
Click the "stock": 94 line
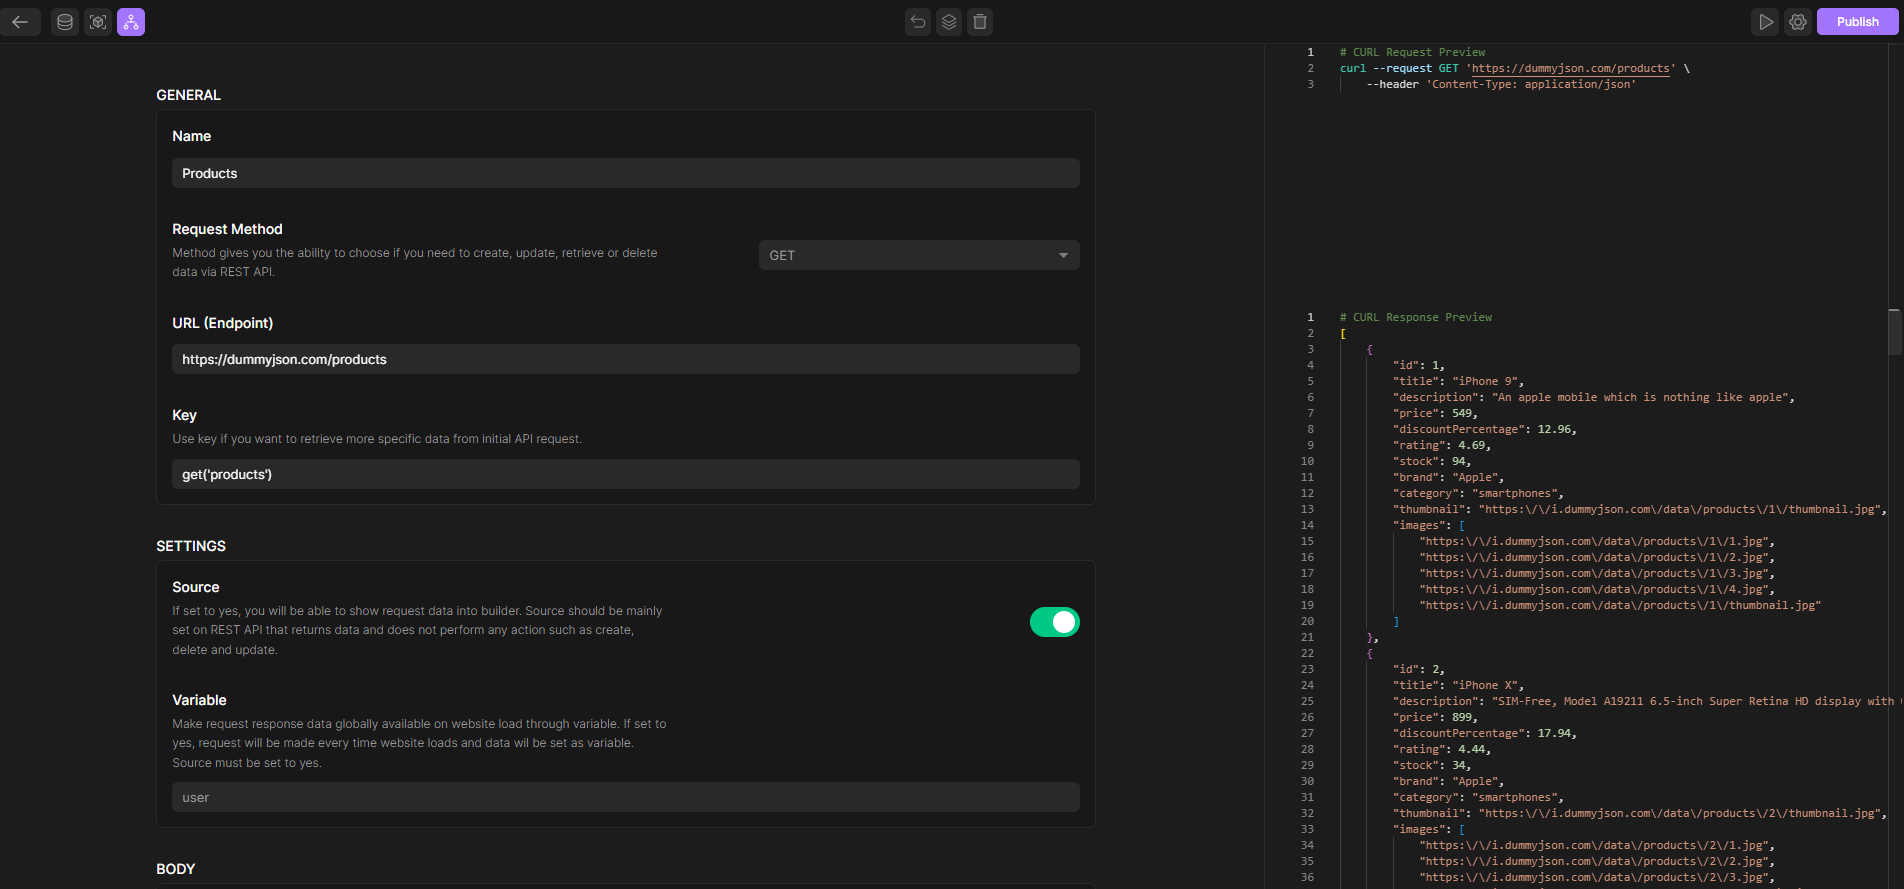point(1432,461)
